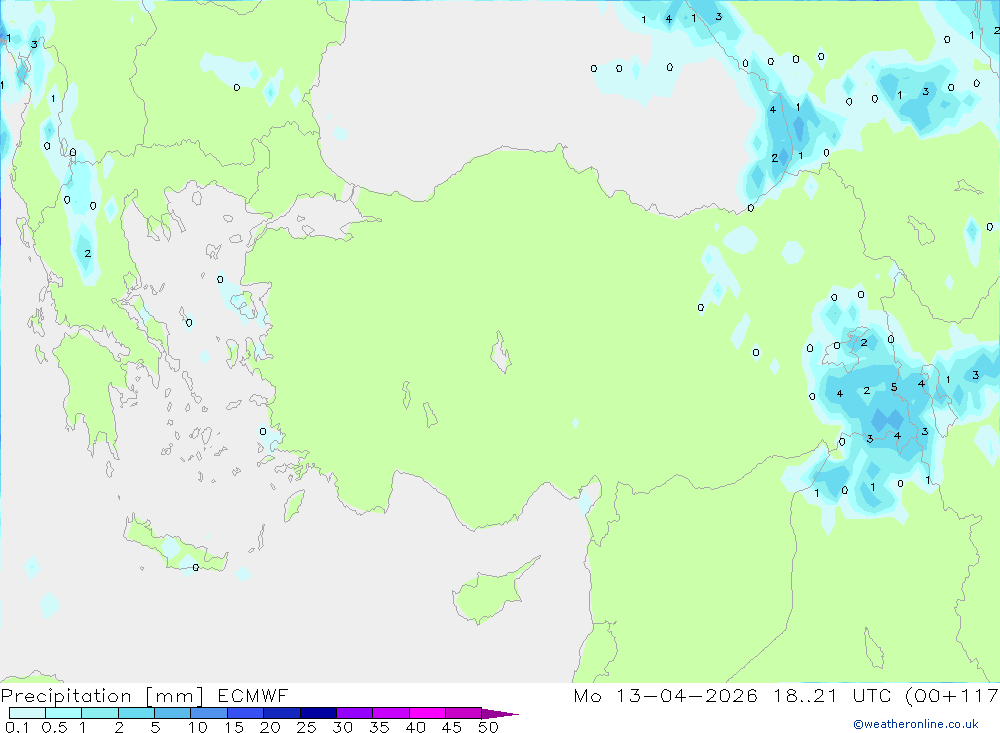Click the '5' precipitation value on the map

pos(894,387)
